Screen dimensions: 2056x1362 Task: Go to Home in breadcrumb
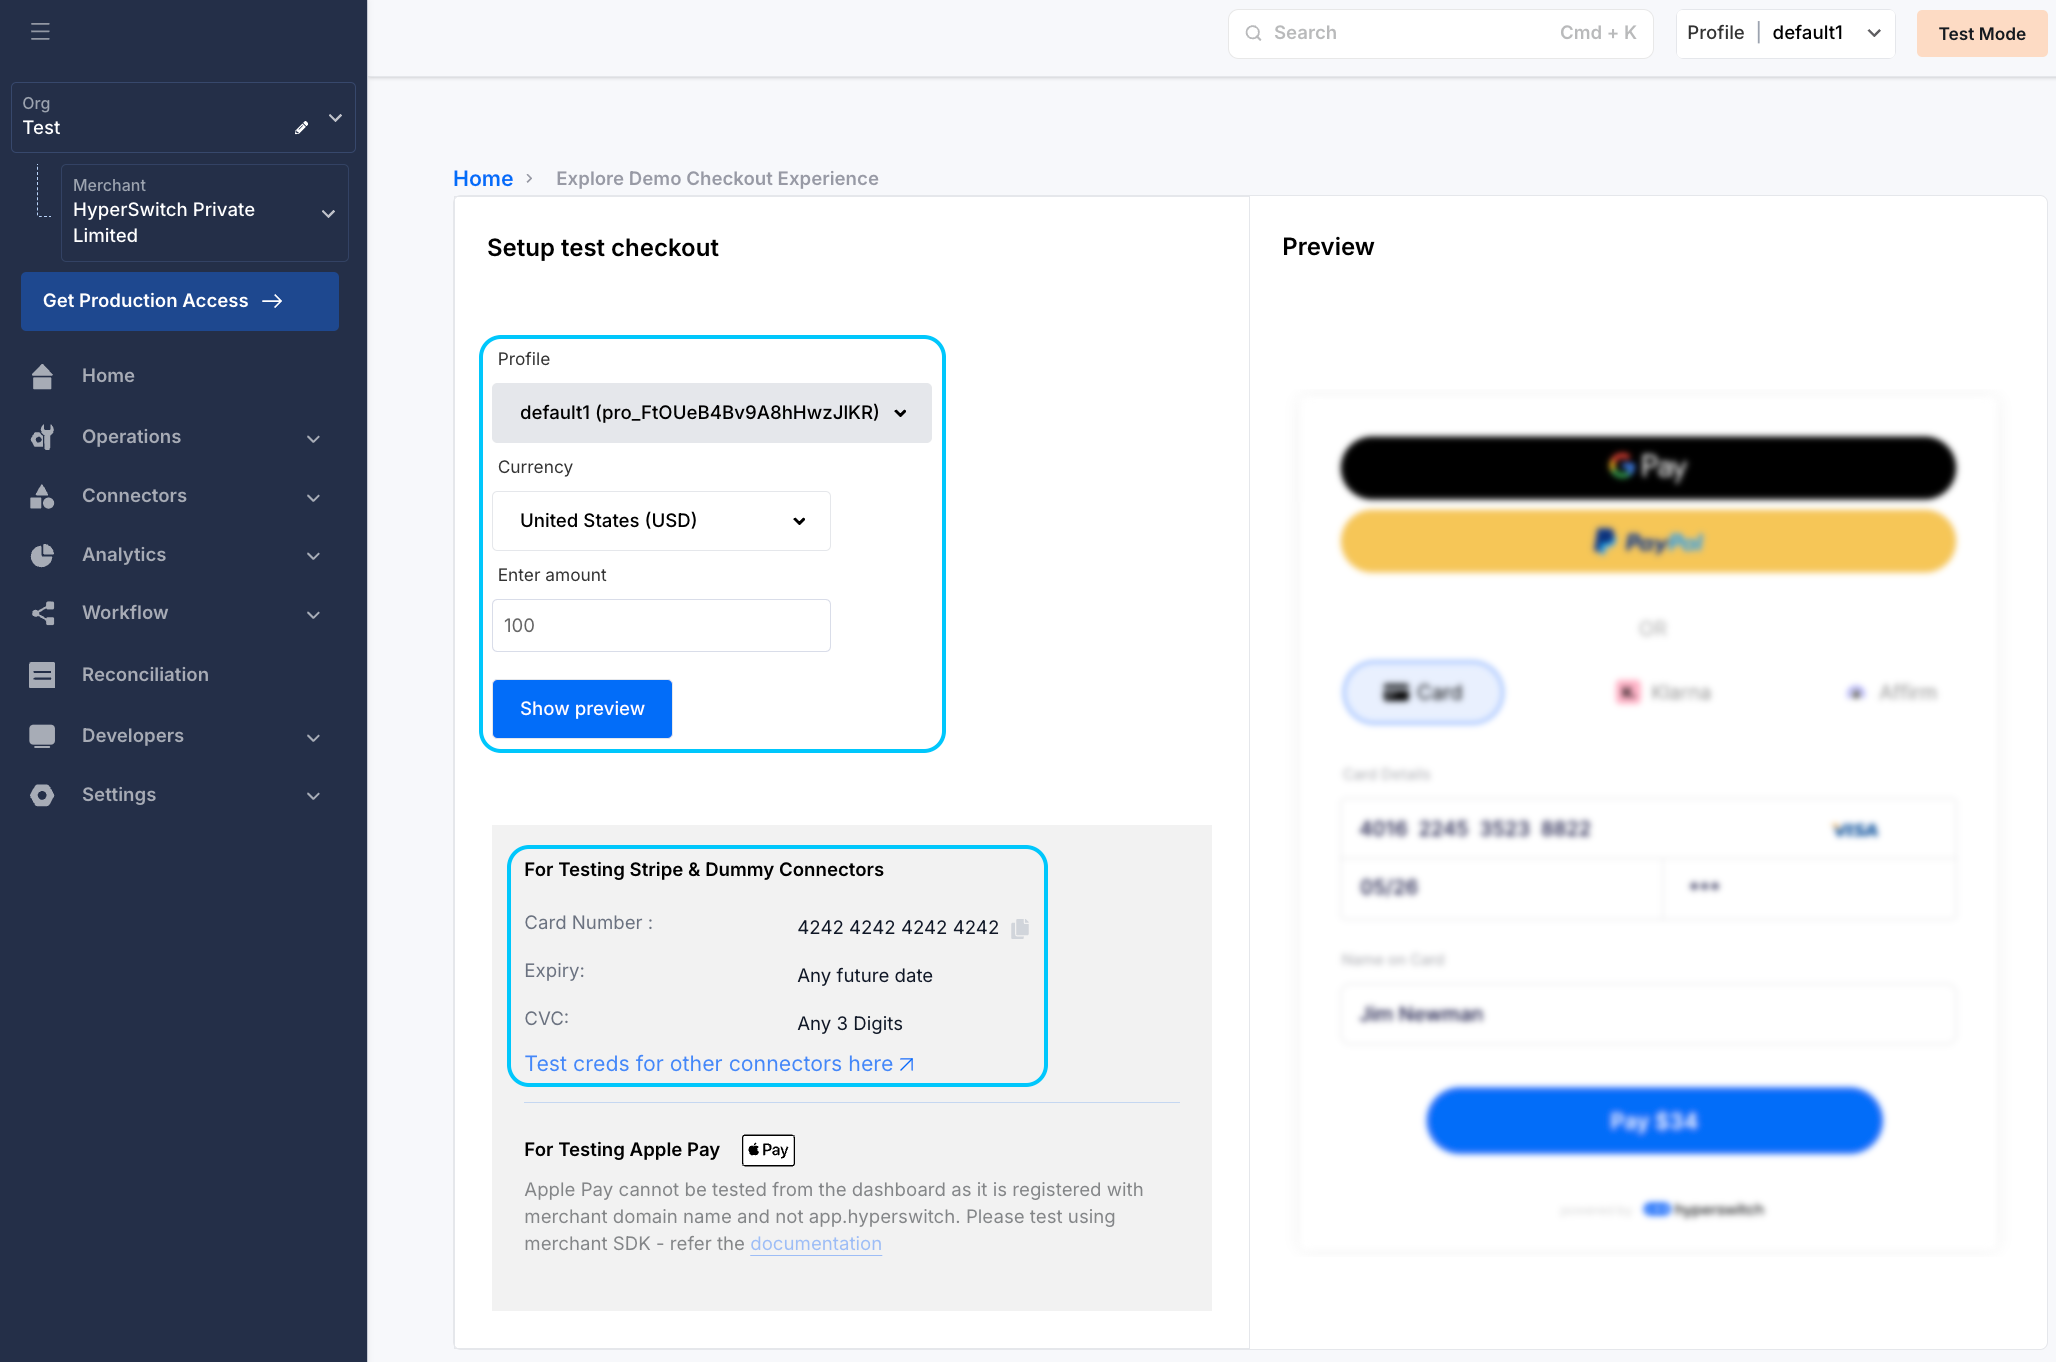click(x=482, y=179)
